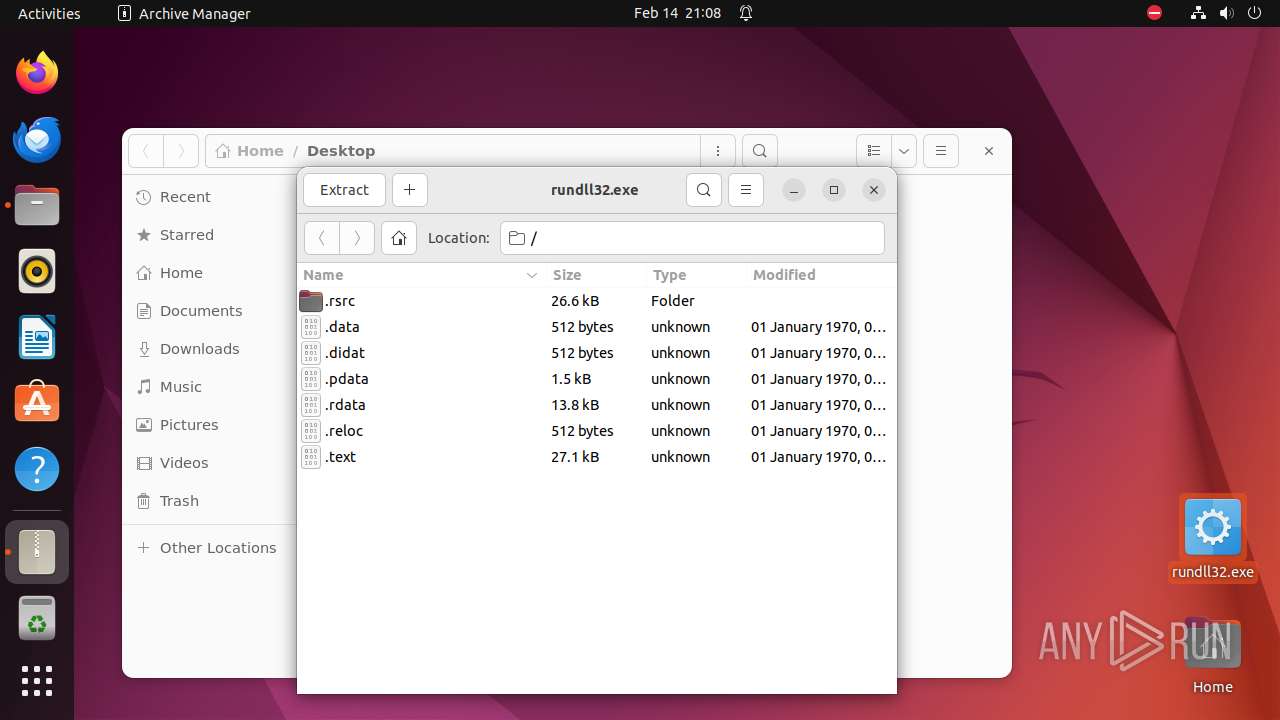This screenshot has width=1280, height=720.
Task: Open Downloads in Files sidebar
Action: coord(210,349)
